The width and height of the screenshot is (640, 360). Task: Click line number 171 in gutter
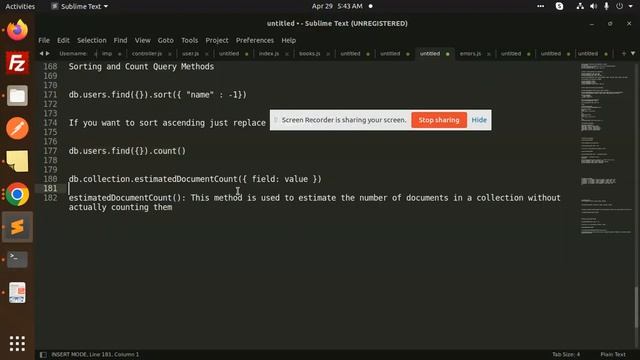tap(50, 95)
